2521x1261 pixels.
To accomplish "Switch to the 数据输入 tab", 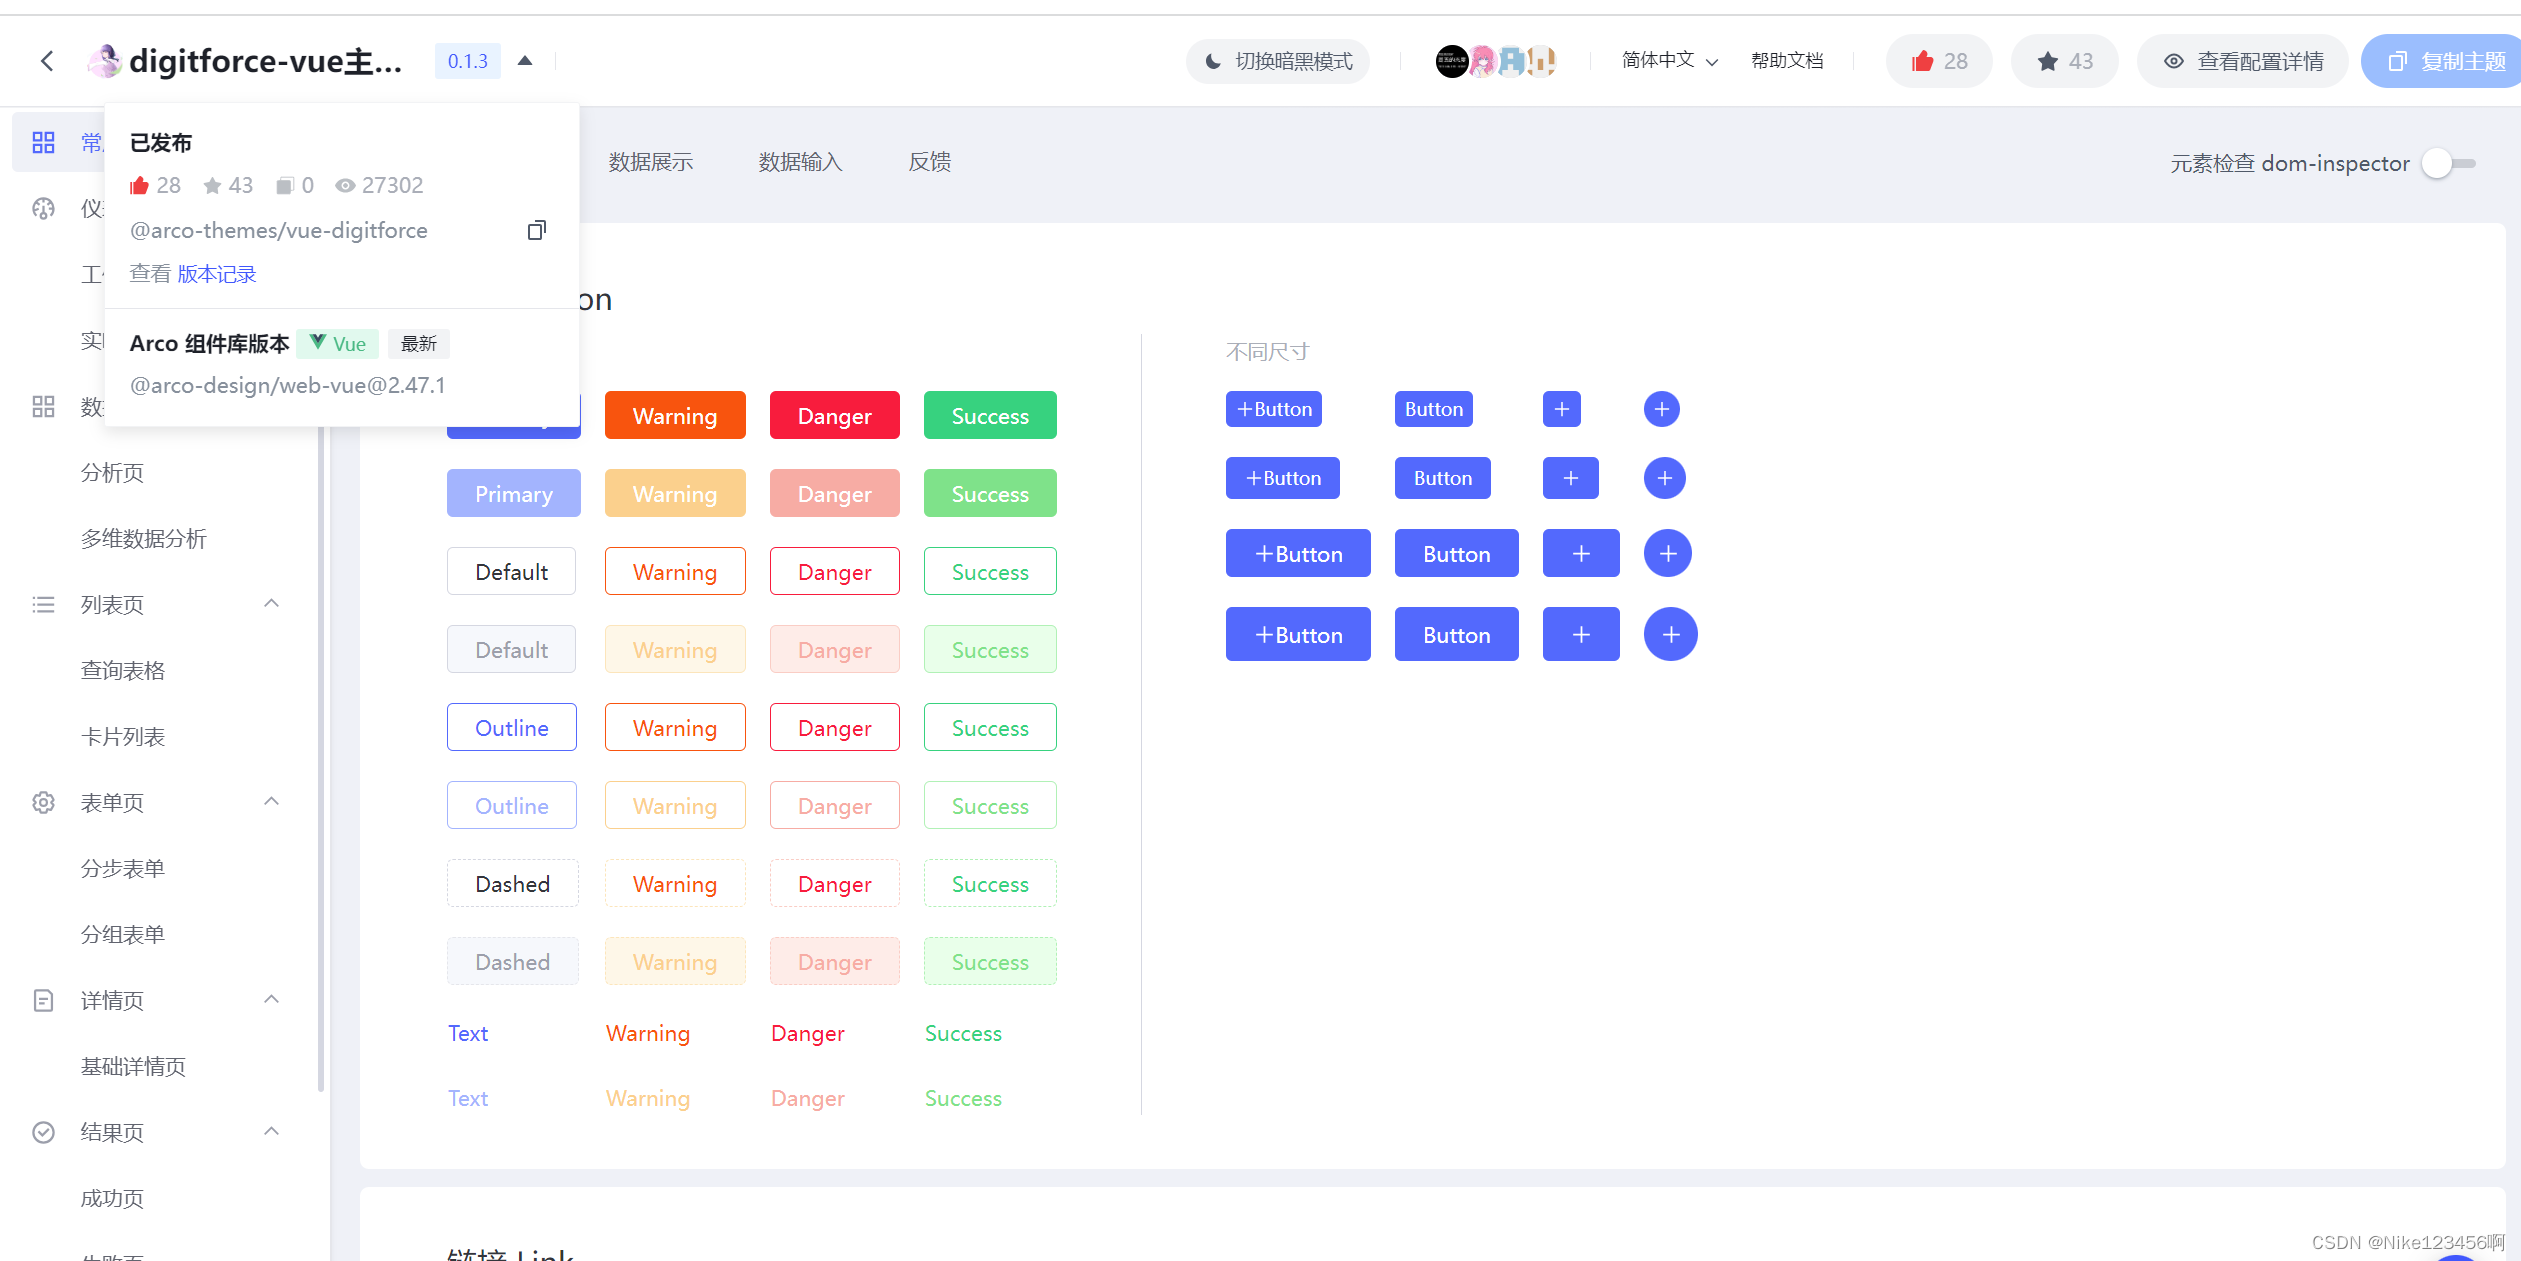I will 800,162.
